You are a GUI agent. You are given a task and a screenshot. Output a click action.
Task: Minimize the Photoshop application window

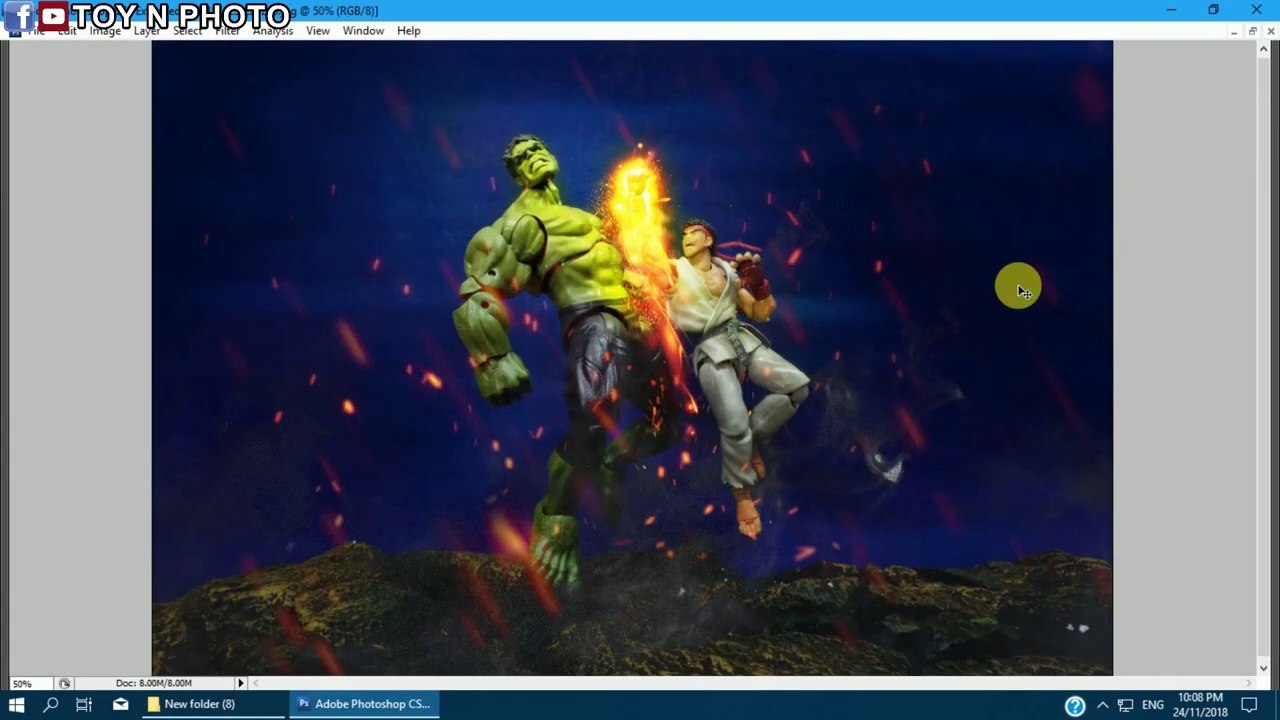1171,10
